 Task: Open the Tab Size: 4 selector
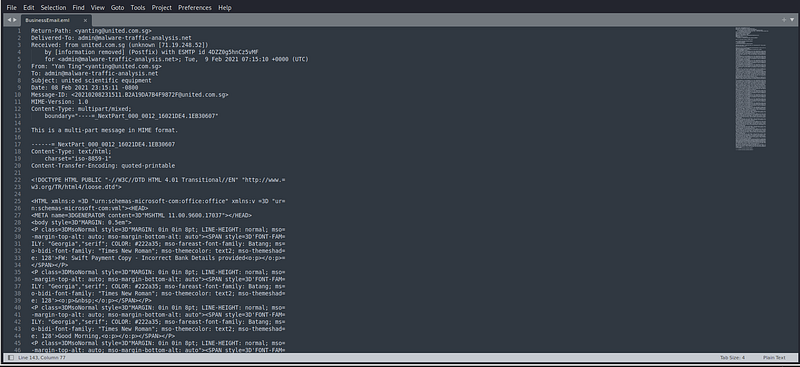click(x=732, y=358)
